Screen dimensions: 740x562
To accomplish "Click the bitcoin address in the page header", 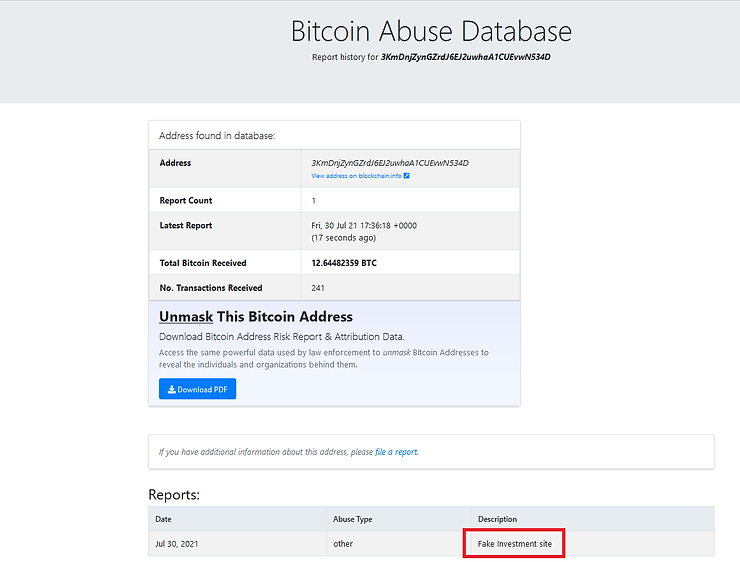I will (465, 57).
